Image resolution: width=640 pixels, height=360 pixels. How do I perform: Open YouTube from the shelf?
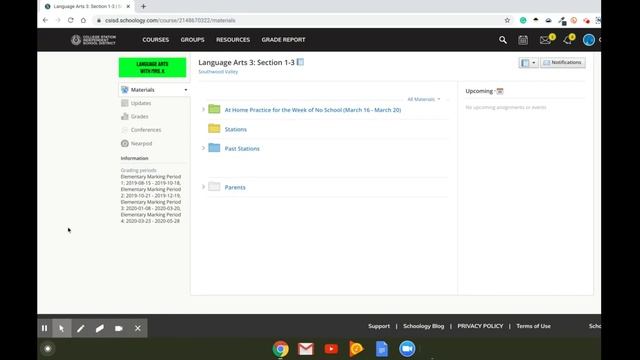[331, 349]
